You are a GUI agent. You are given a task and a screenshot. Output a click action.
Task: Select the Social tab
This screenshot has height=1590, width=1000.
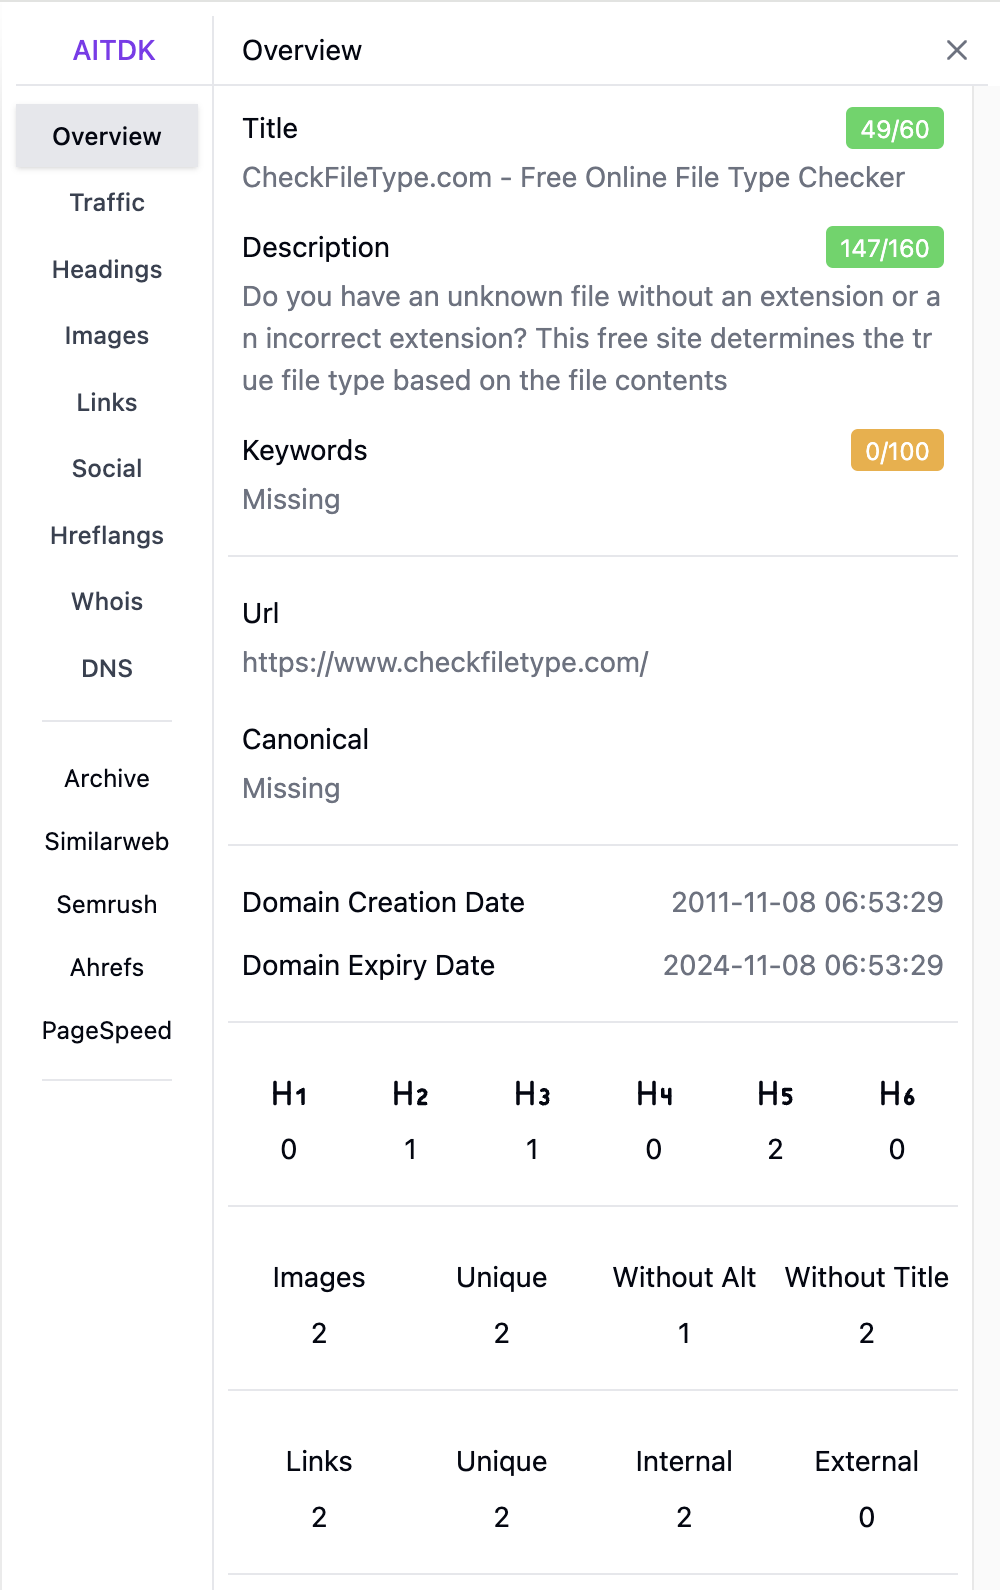[107, 469]
